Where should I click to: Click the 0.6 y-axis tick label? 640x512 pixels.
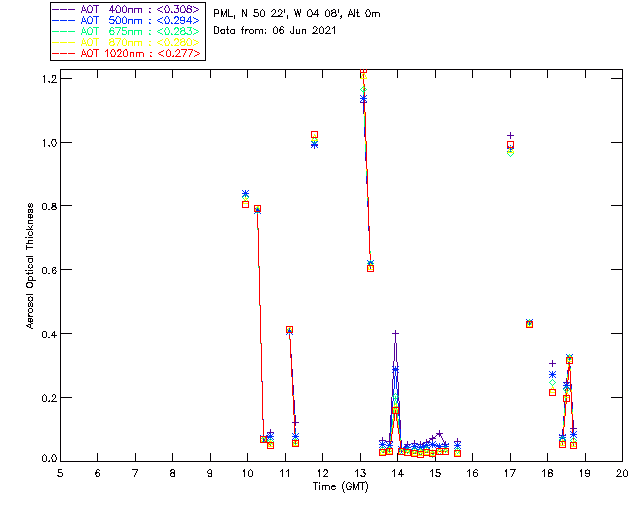click(x=49, y=270)
